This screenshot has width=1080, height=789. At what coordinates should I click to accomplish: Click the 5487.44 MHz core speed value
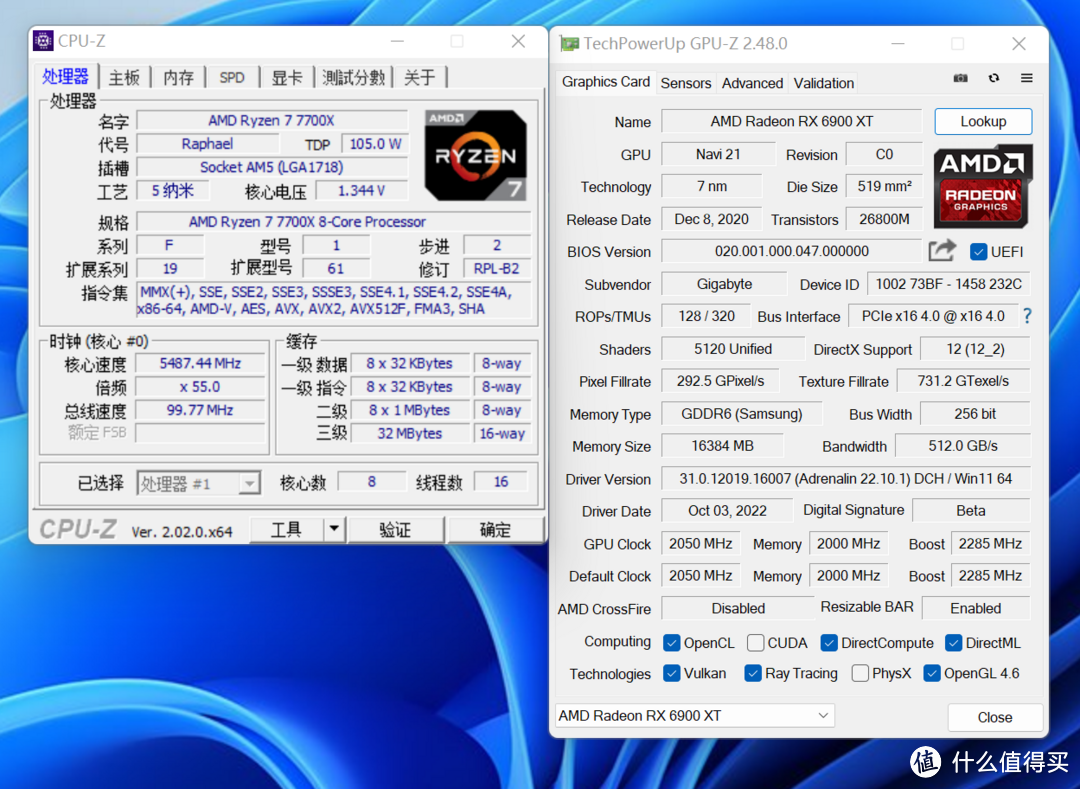(200, 363)
